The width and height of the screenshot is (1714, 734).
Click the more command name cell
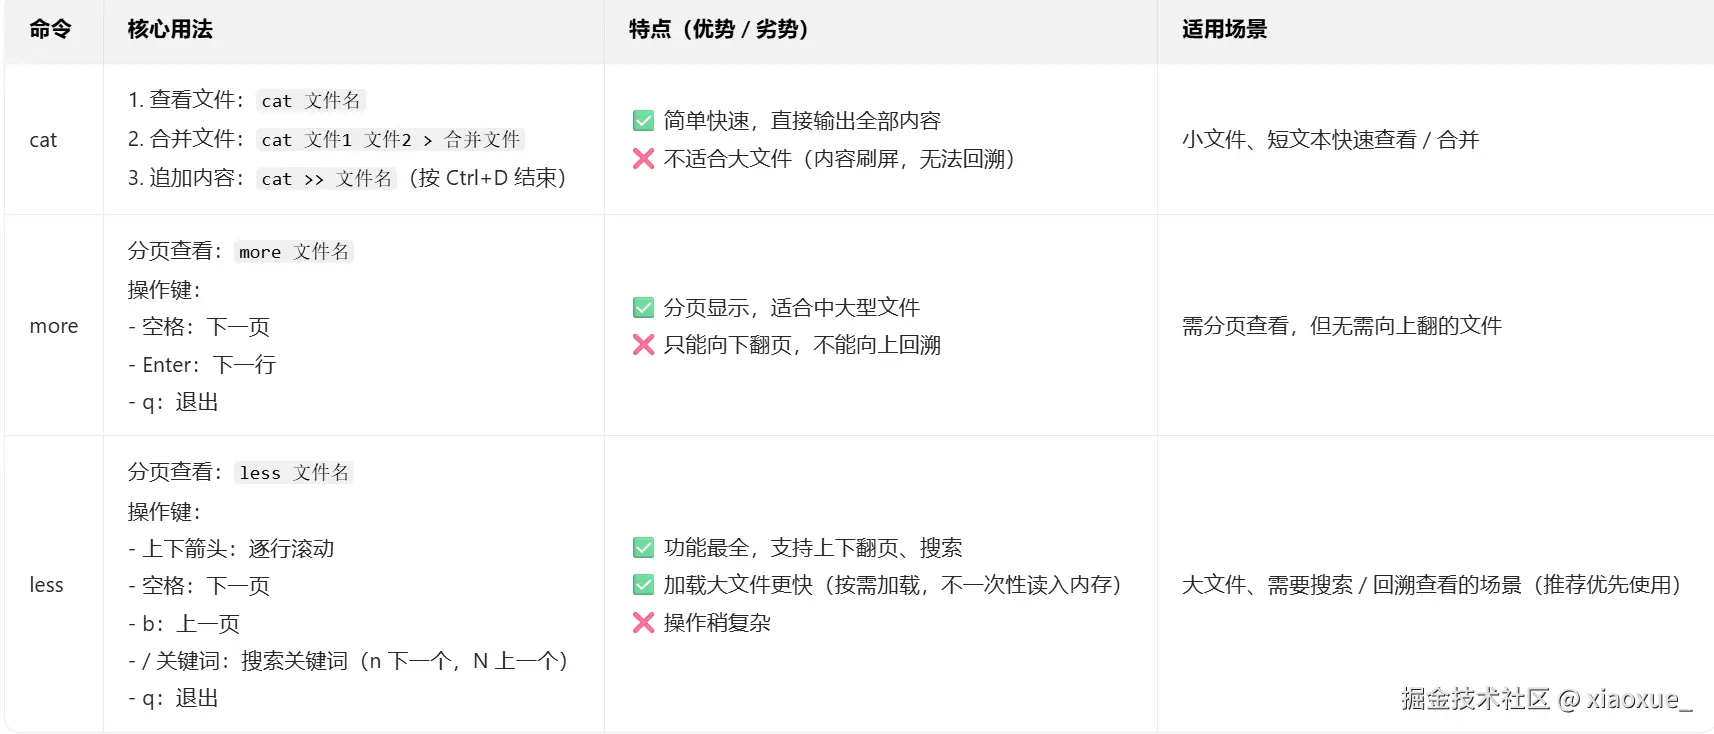coord(54,326)
